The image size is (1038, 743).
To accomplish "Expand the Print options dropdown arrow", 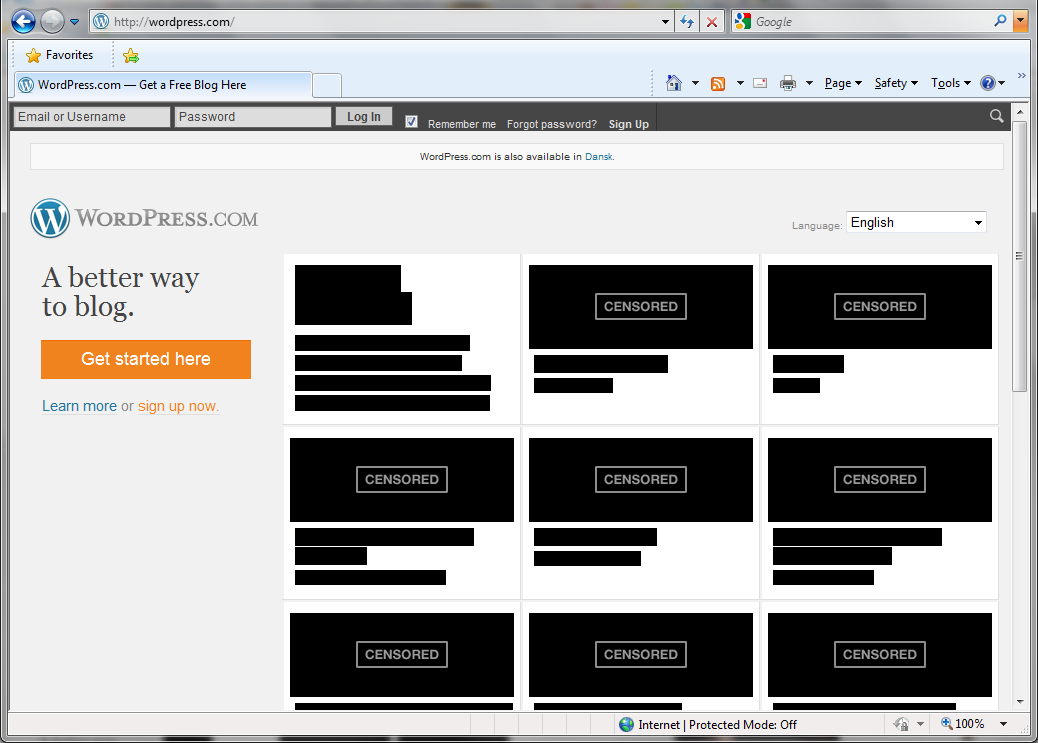I will point(809,83).
